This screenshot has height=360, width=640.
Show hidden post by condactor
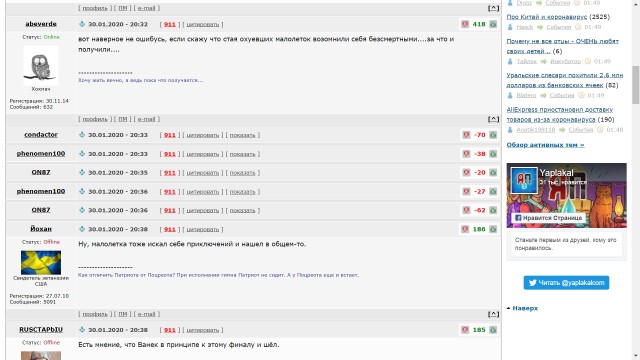click(x=242, y=135)
